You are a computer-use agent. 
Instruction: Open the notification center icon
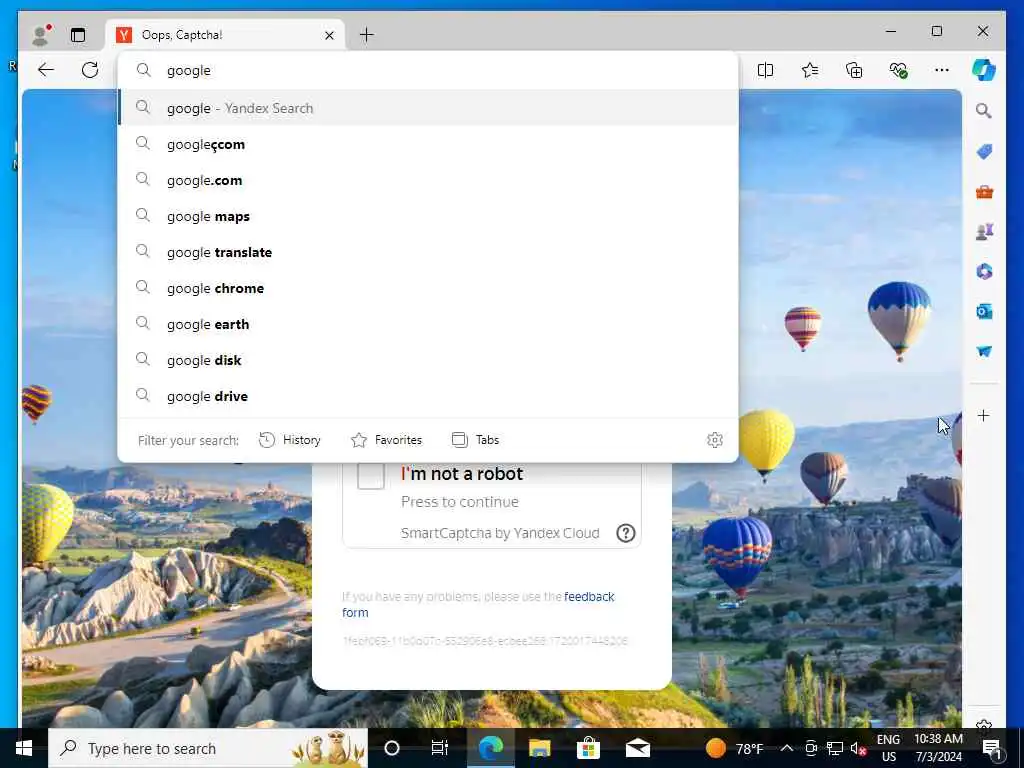[992, 748]
